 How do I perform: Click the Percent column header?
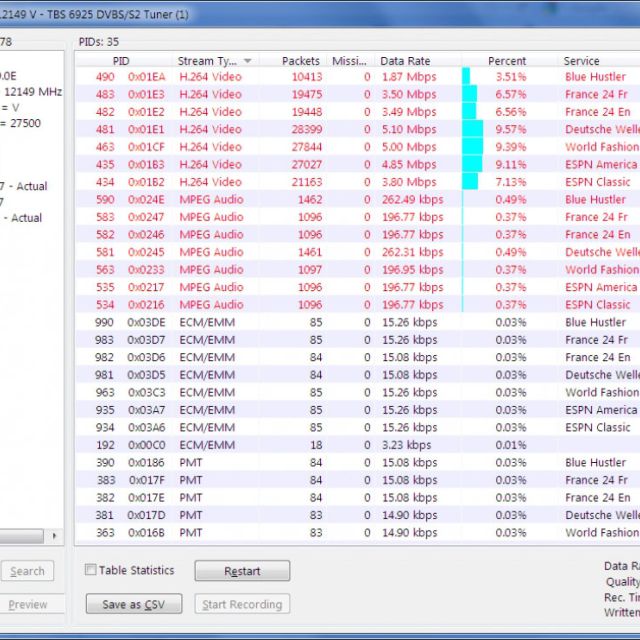click(506, 61)
